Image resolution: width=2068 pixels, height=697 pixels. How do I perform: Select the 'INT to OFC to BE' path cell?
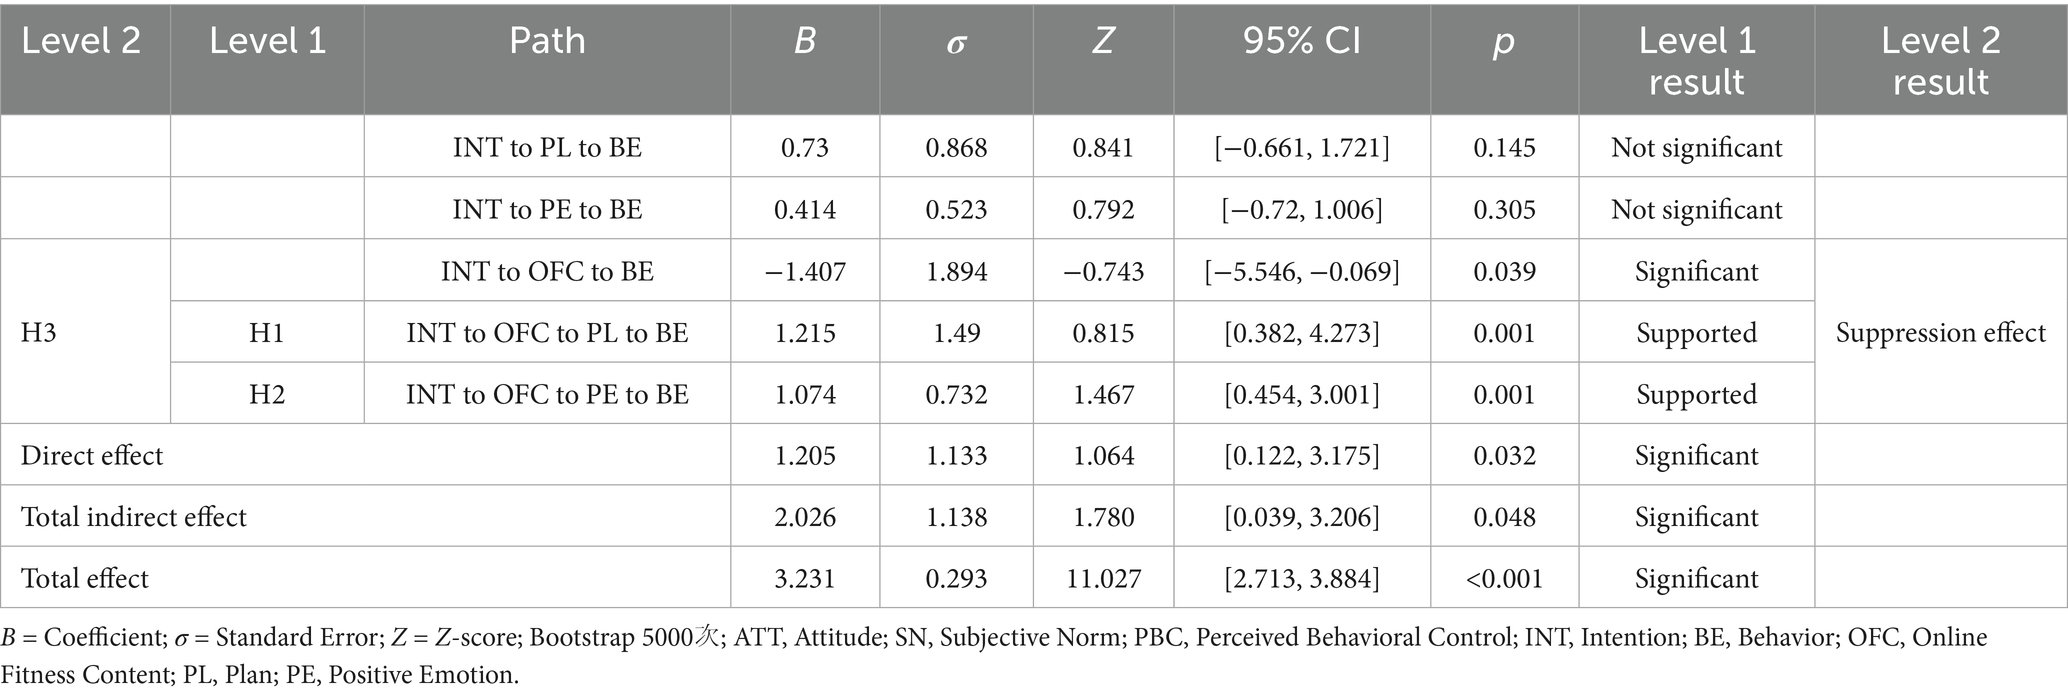[x=547, y=272]
